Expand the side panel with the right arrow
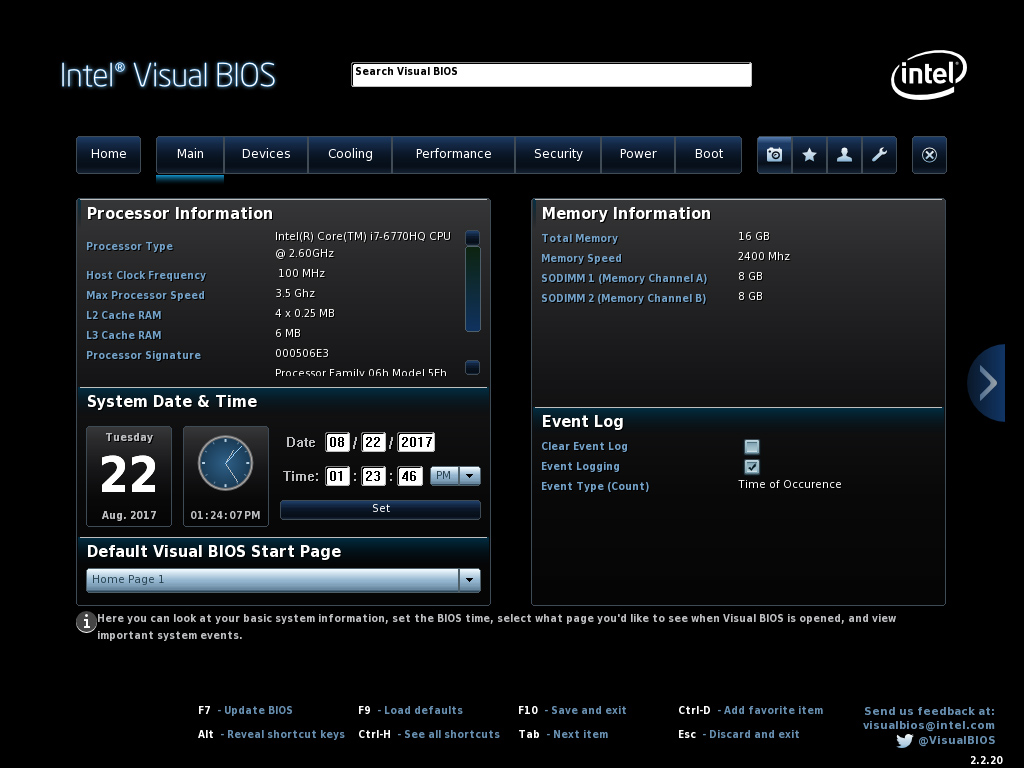Screen dimensions: 1024x768 [x=987, y=383]
